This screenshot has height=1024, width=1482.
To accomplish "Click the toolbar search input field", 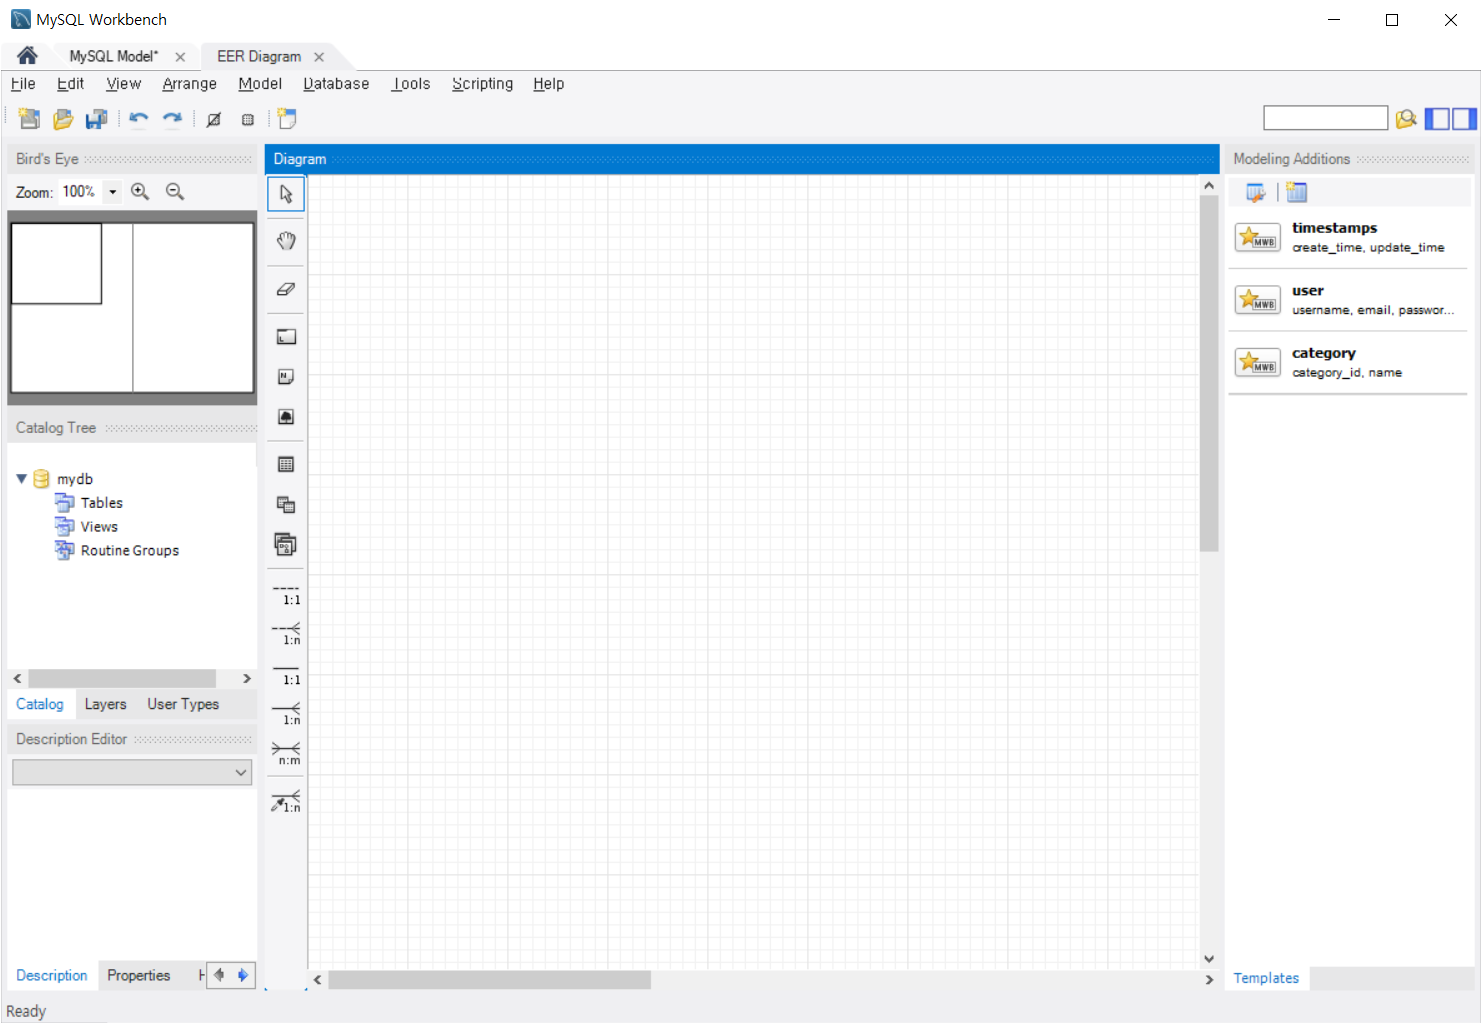I will click(1326, 118).
